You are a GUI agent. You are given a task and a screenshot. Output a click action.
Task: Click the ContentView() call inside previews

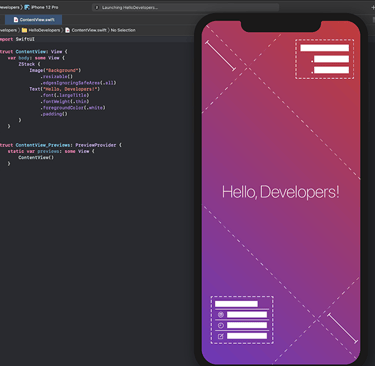click(x=36, y=157)
